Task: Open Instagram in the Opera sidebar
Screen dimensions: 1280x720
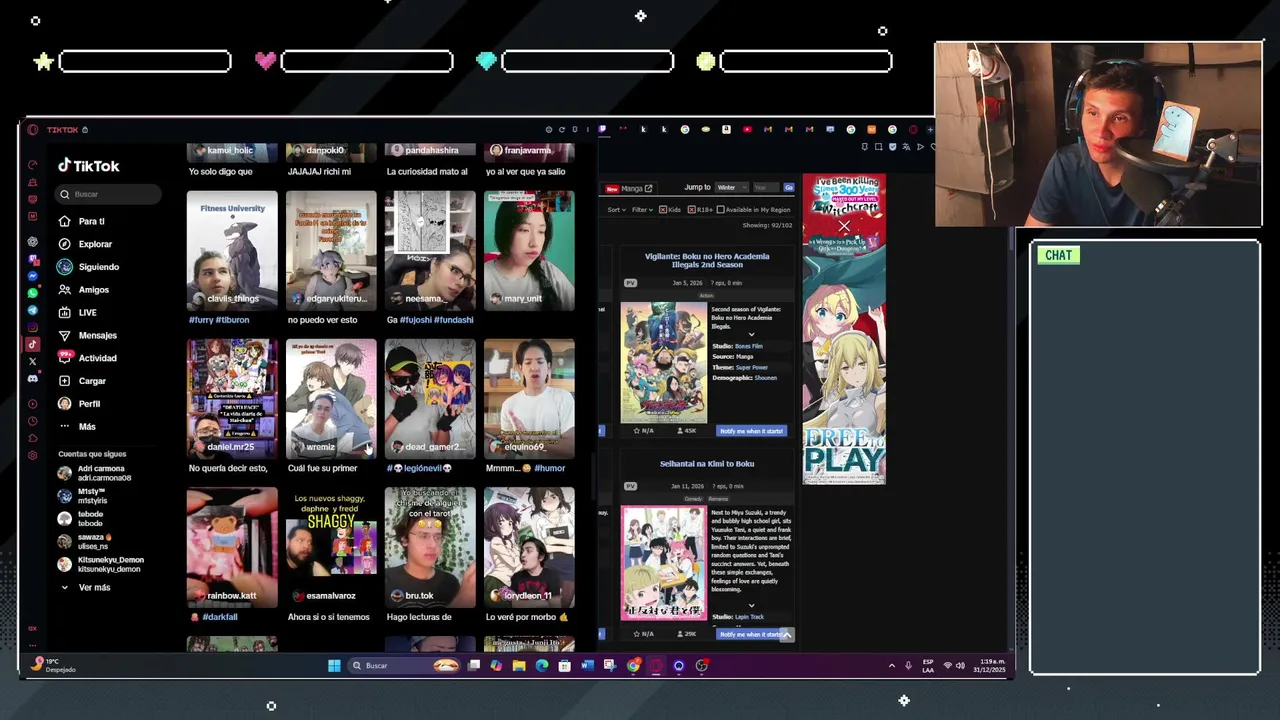Action: [x=32, y=327]
